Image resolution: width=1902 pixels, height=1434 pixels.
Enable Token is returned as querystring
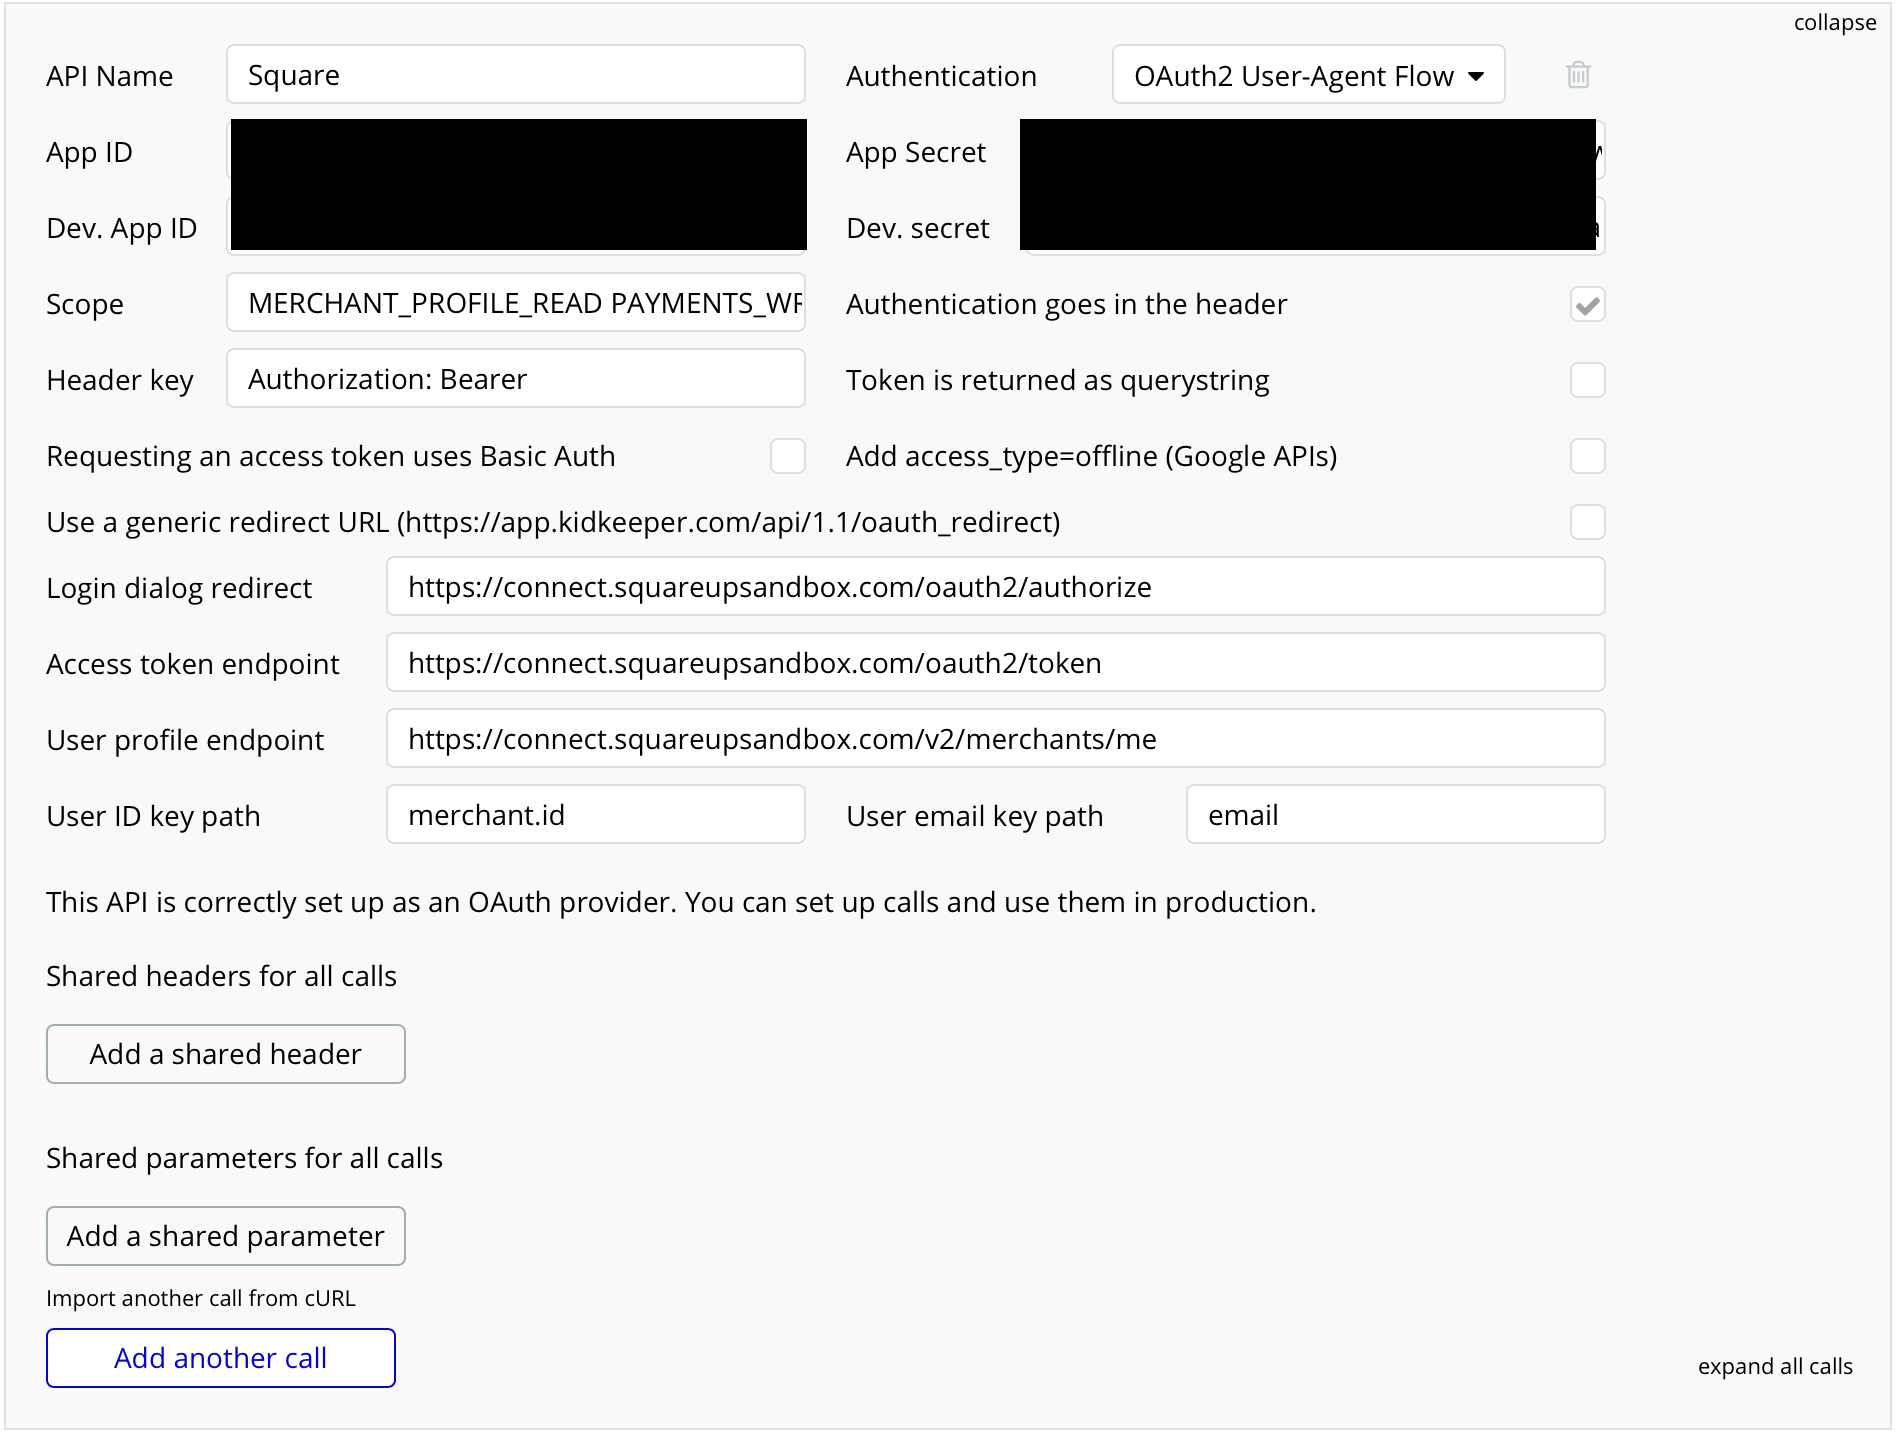pyautogui.click(x=1587, y=380)
